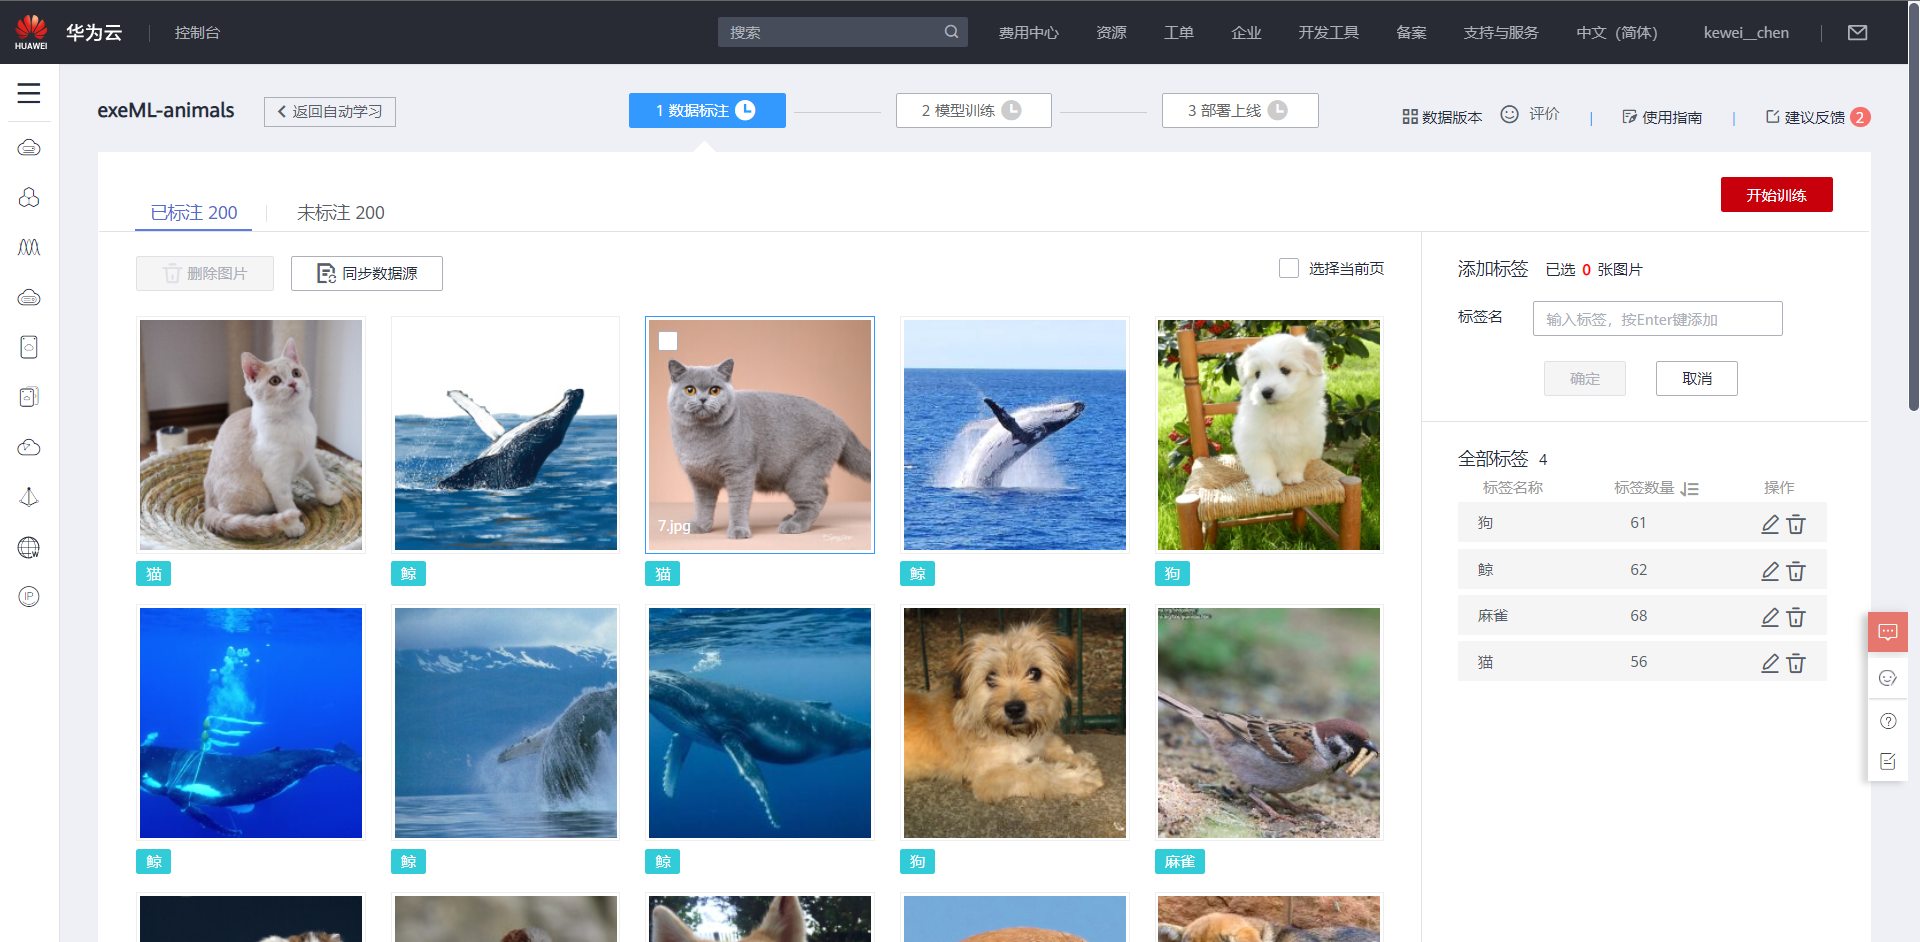Click the 标签名 label input field
1920x942 pixels.
tap(1657, 319)
